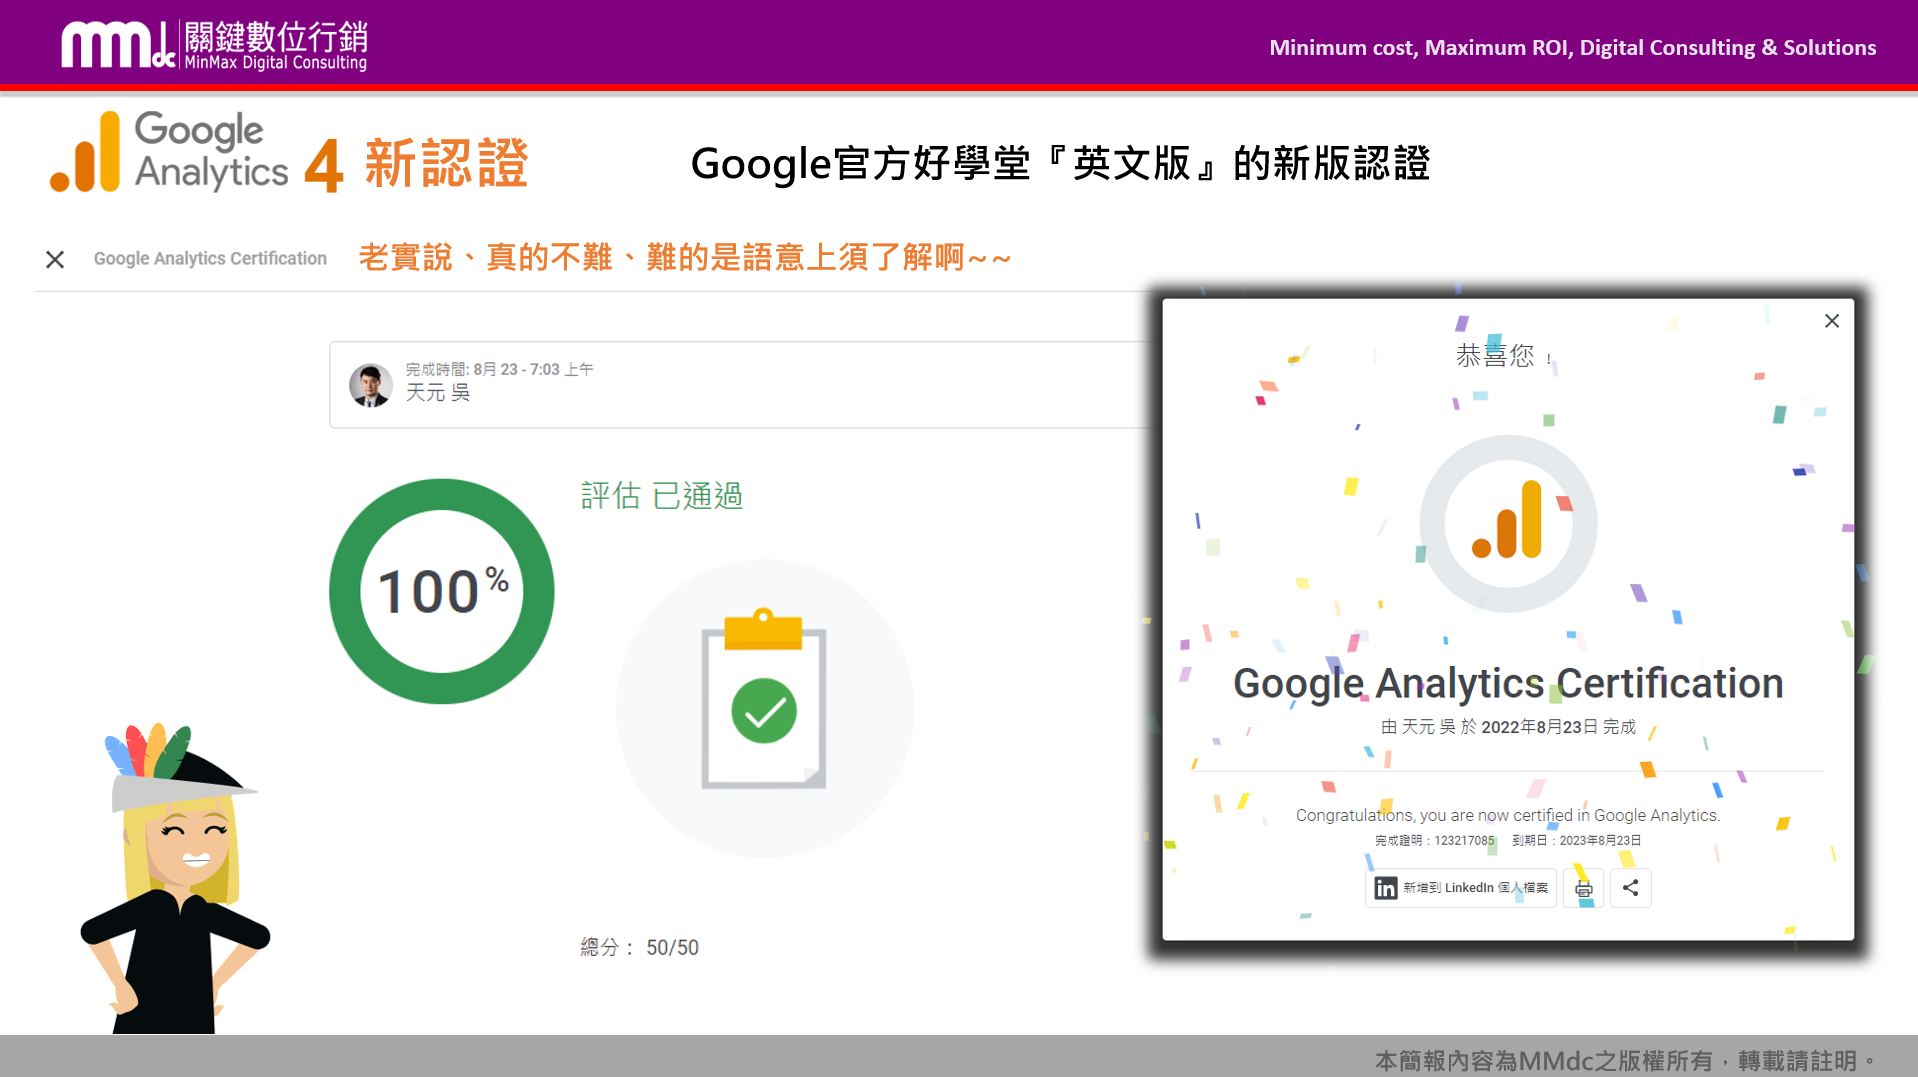Screen dimensions: 1918x1077
Task: Click the 完成時間 8月23 timestamp
Action: (x=497, y=369)
